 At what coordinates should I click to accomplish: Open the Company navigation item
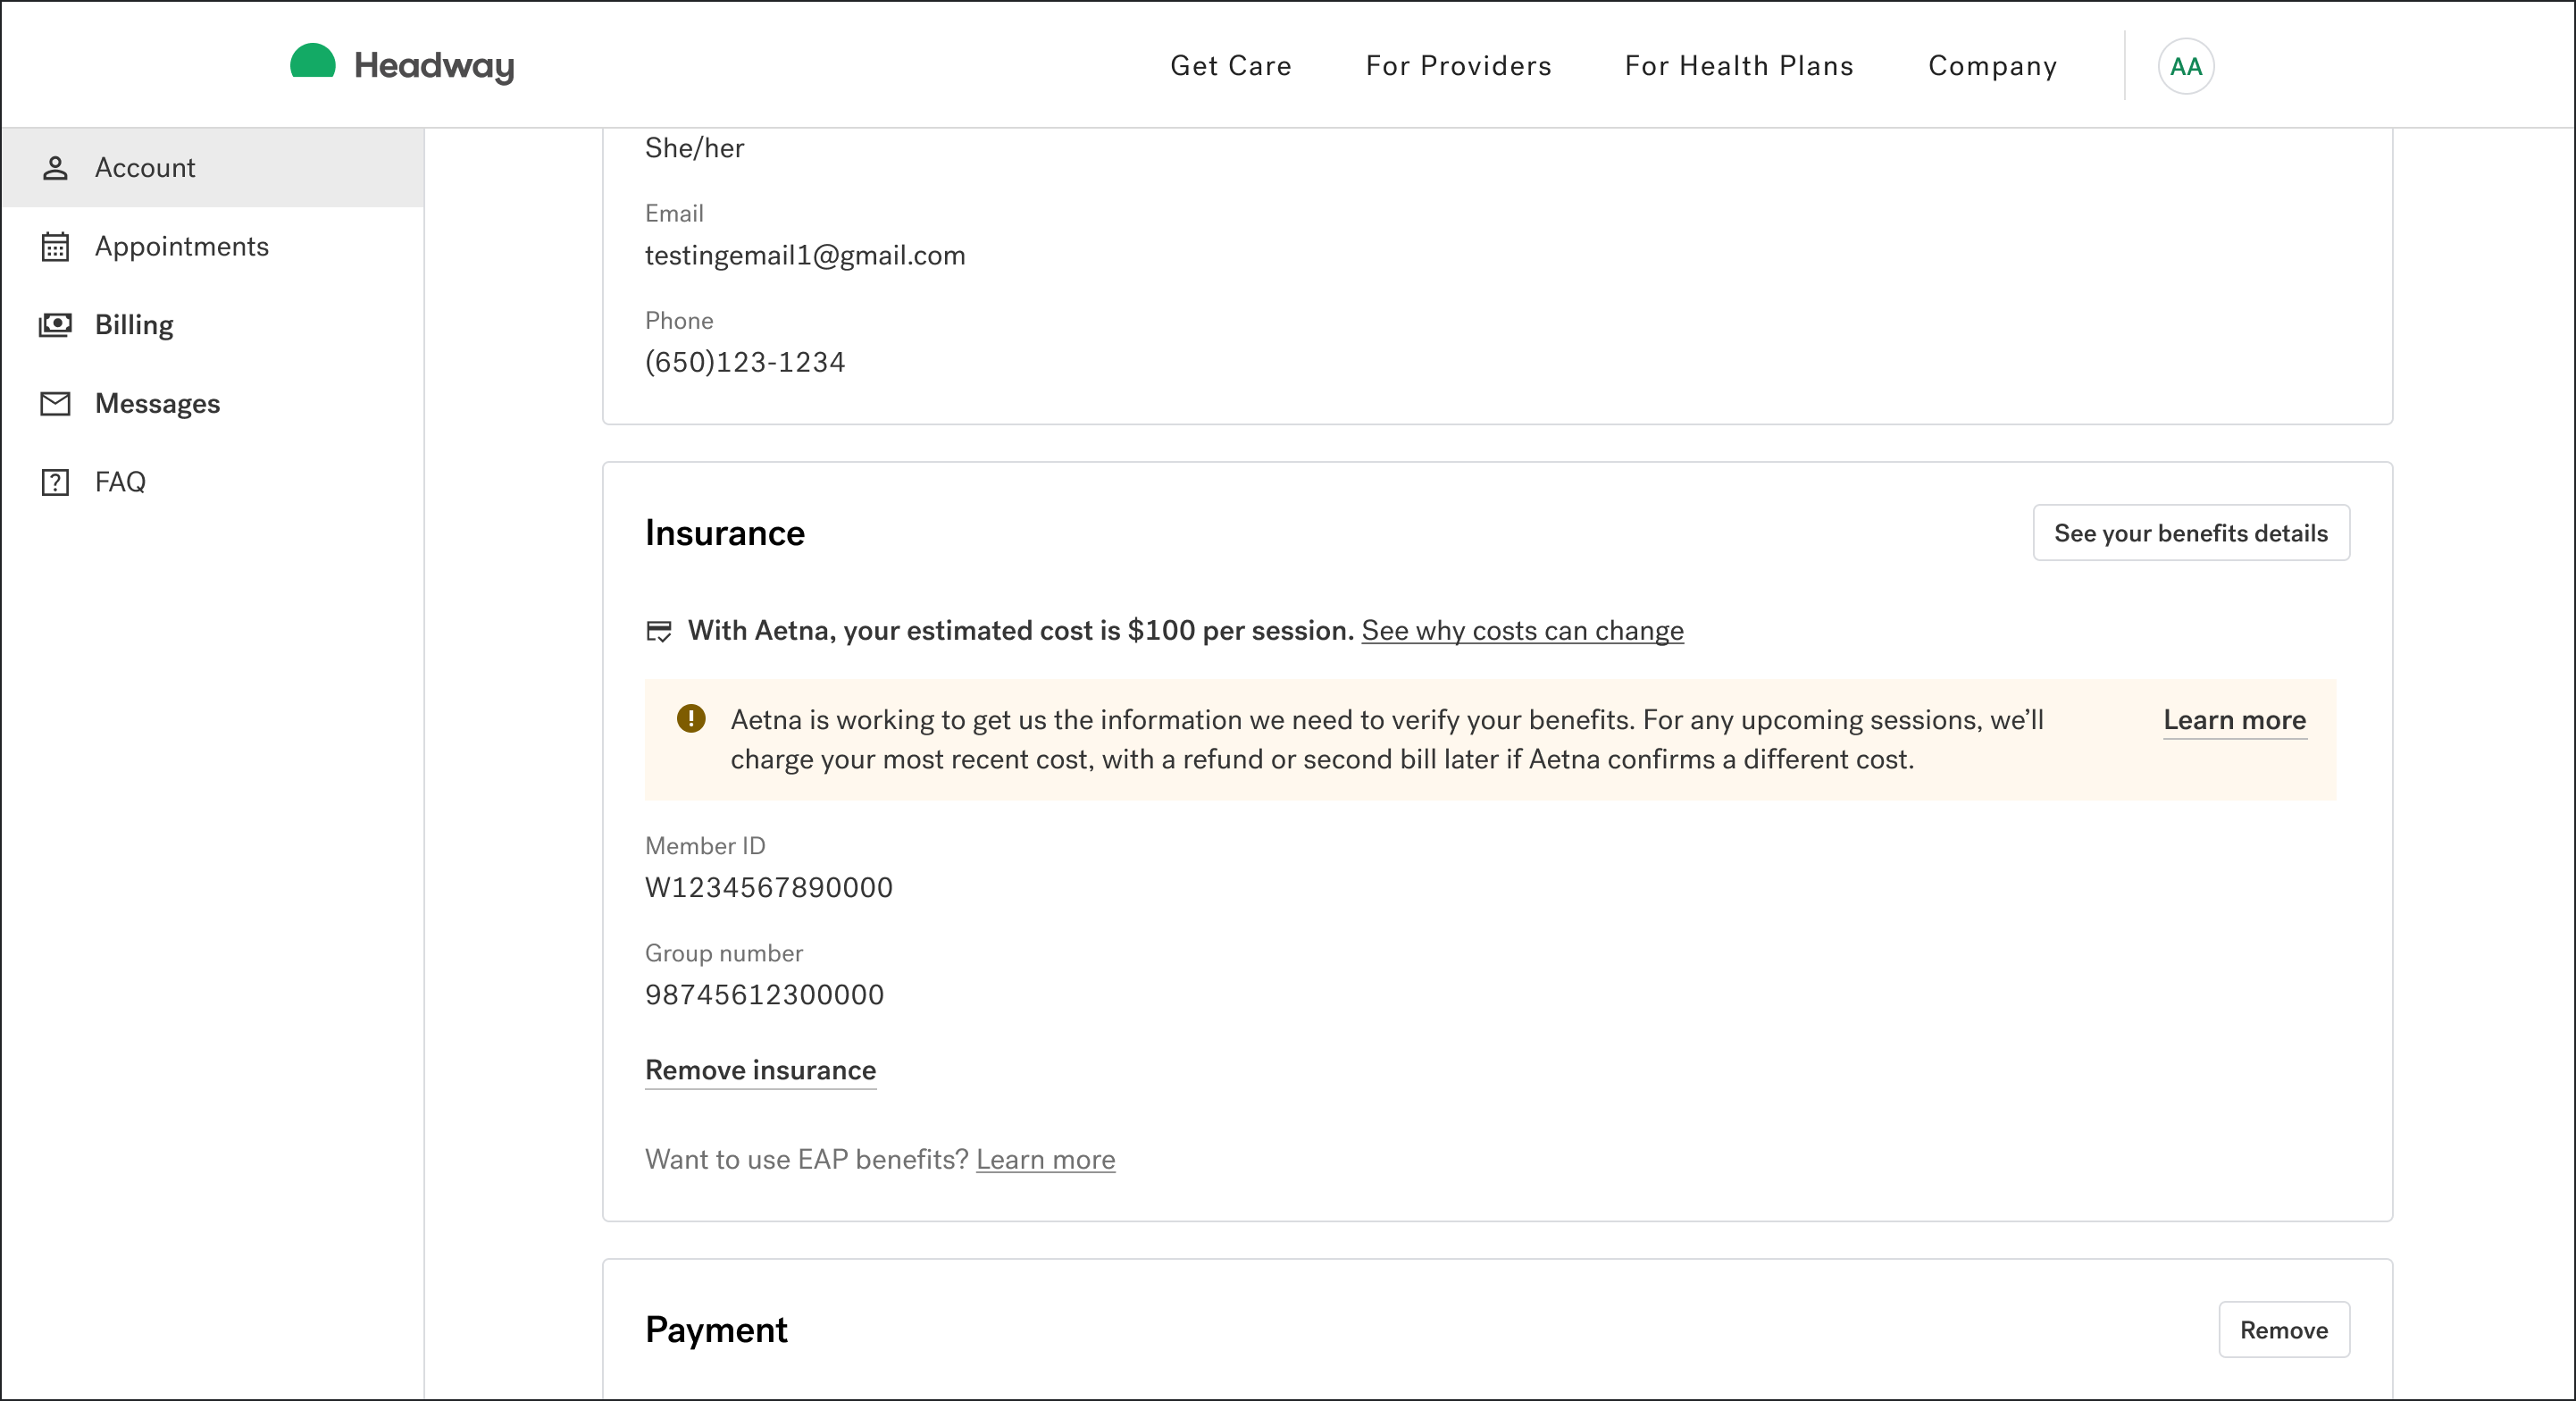[x=1992, y=66]
